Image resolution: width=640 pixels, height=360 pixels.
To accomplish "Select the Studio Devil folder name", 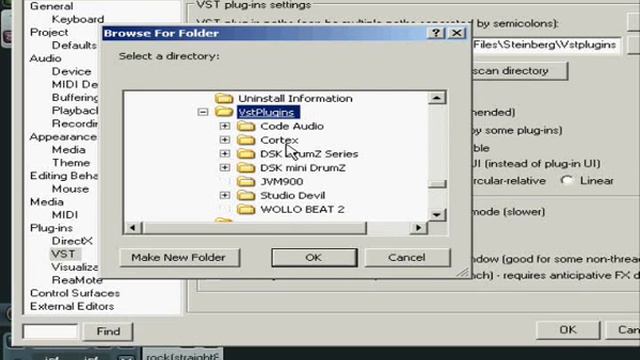I will [293, 196].
